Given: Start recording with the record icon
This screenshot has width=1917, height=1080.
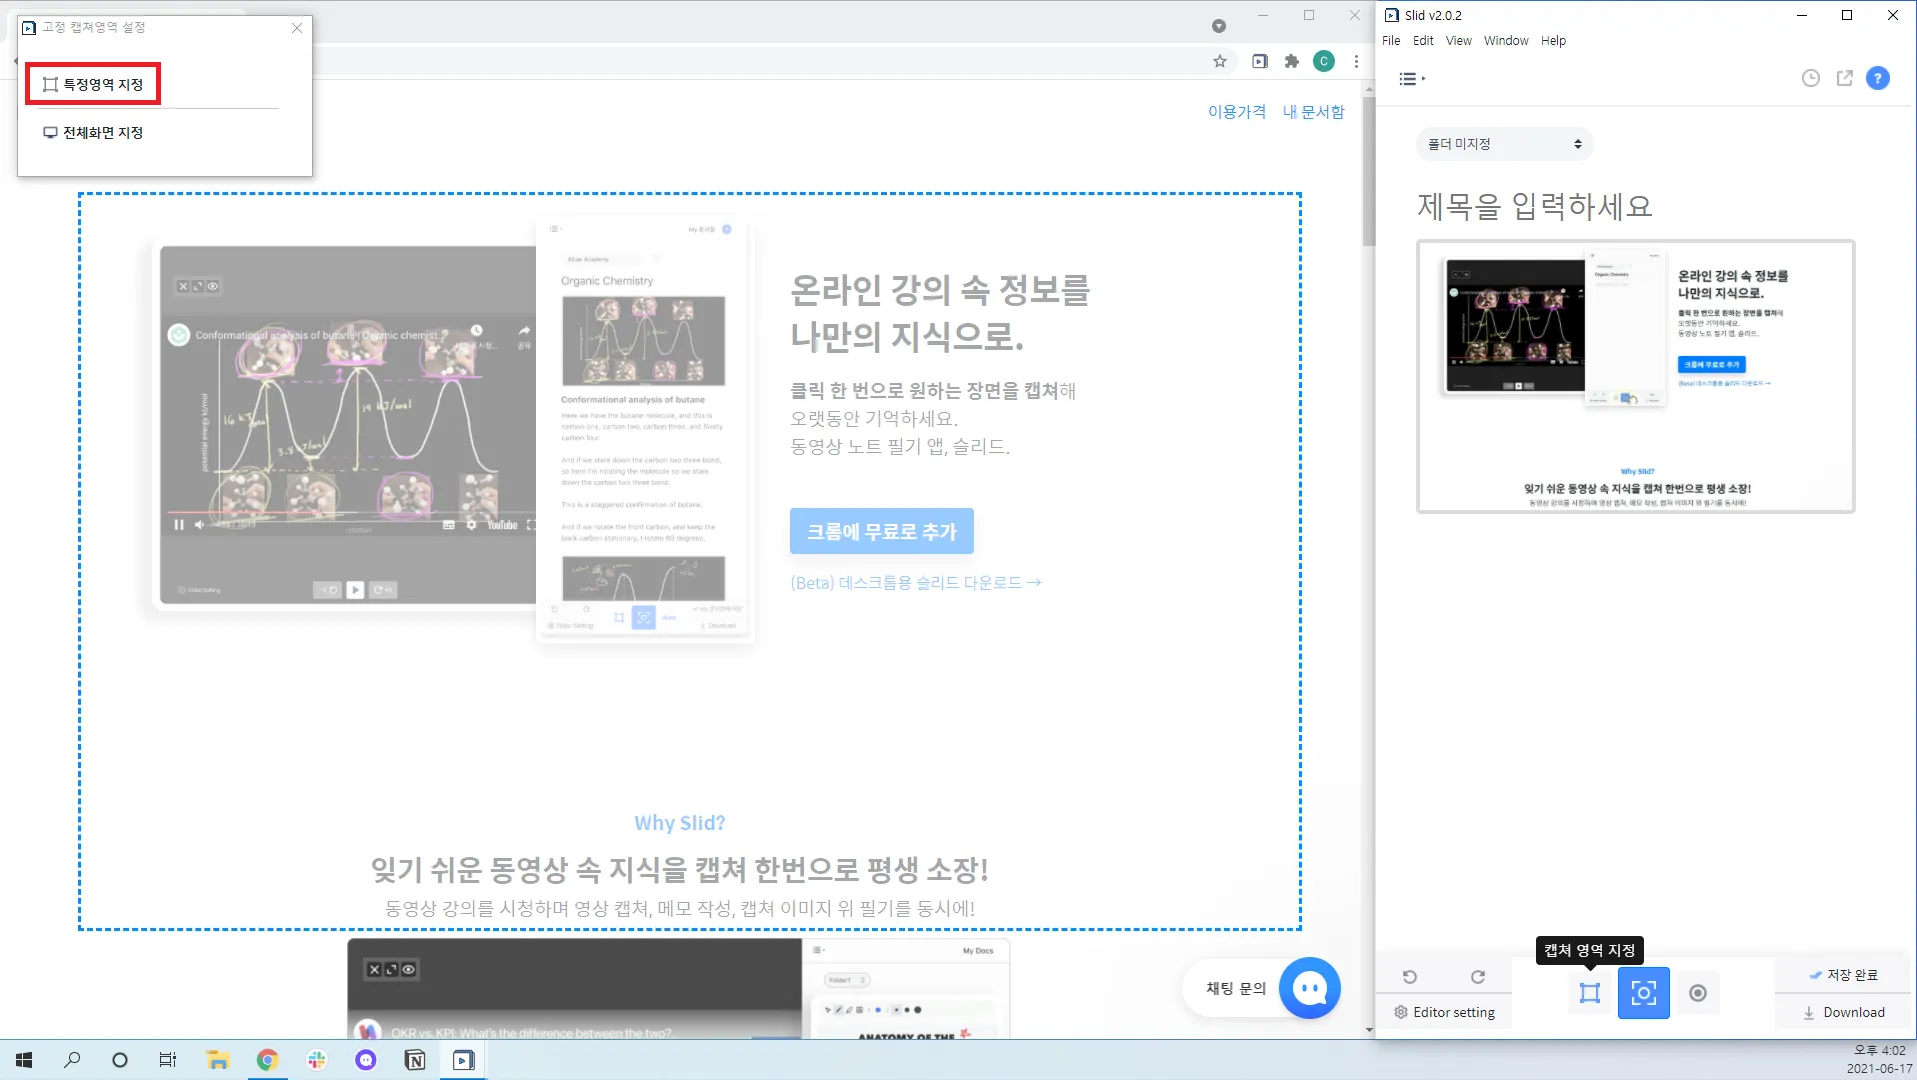Looking at the screenshot, I should (x=1698, y=993).
